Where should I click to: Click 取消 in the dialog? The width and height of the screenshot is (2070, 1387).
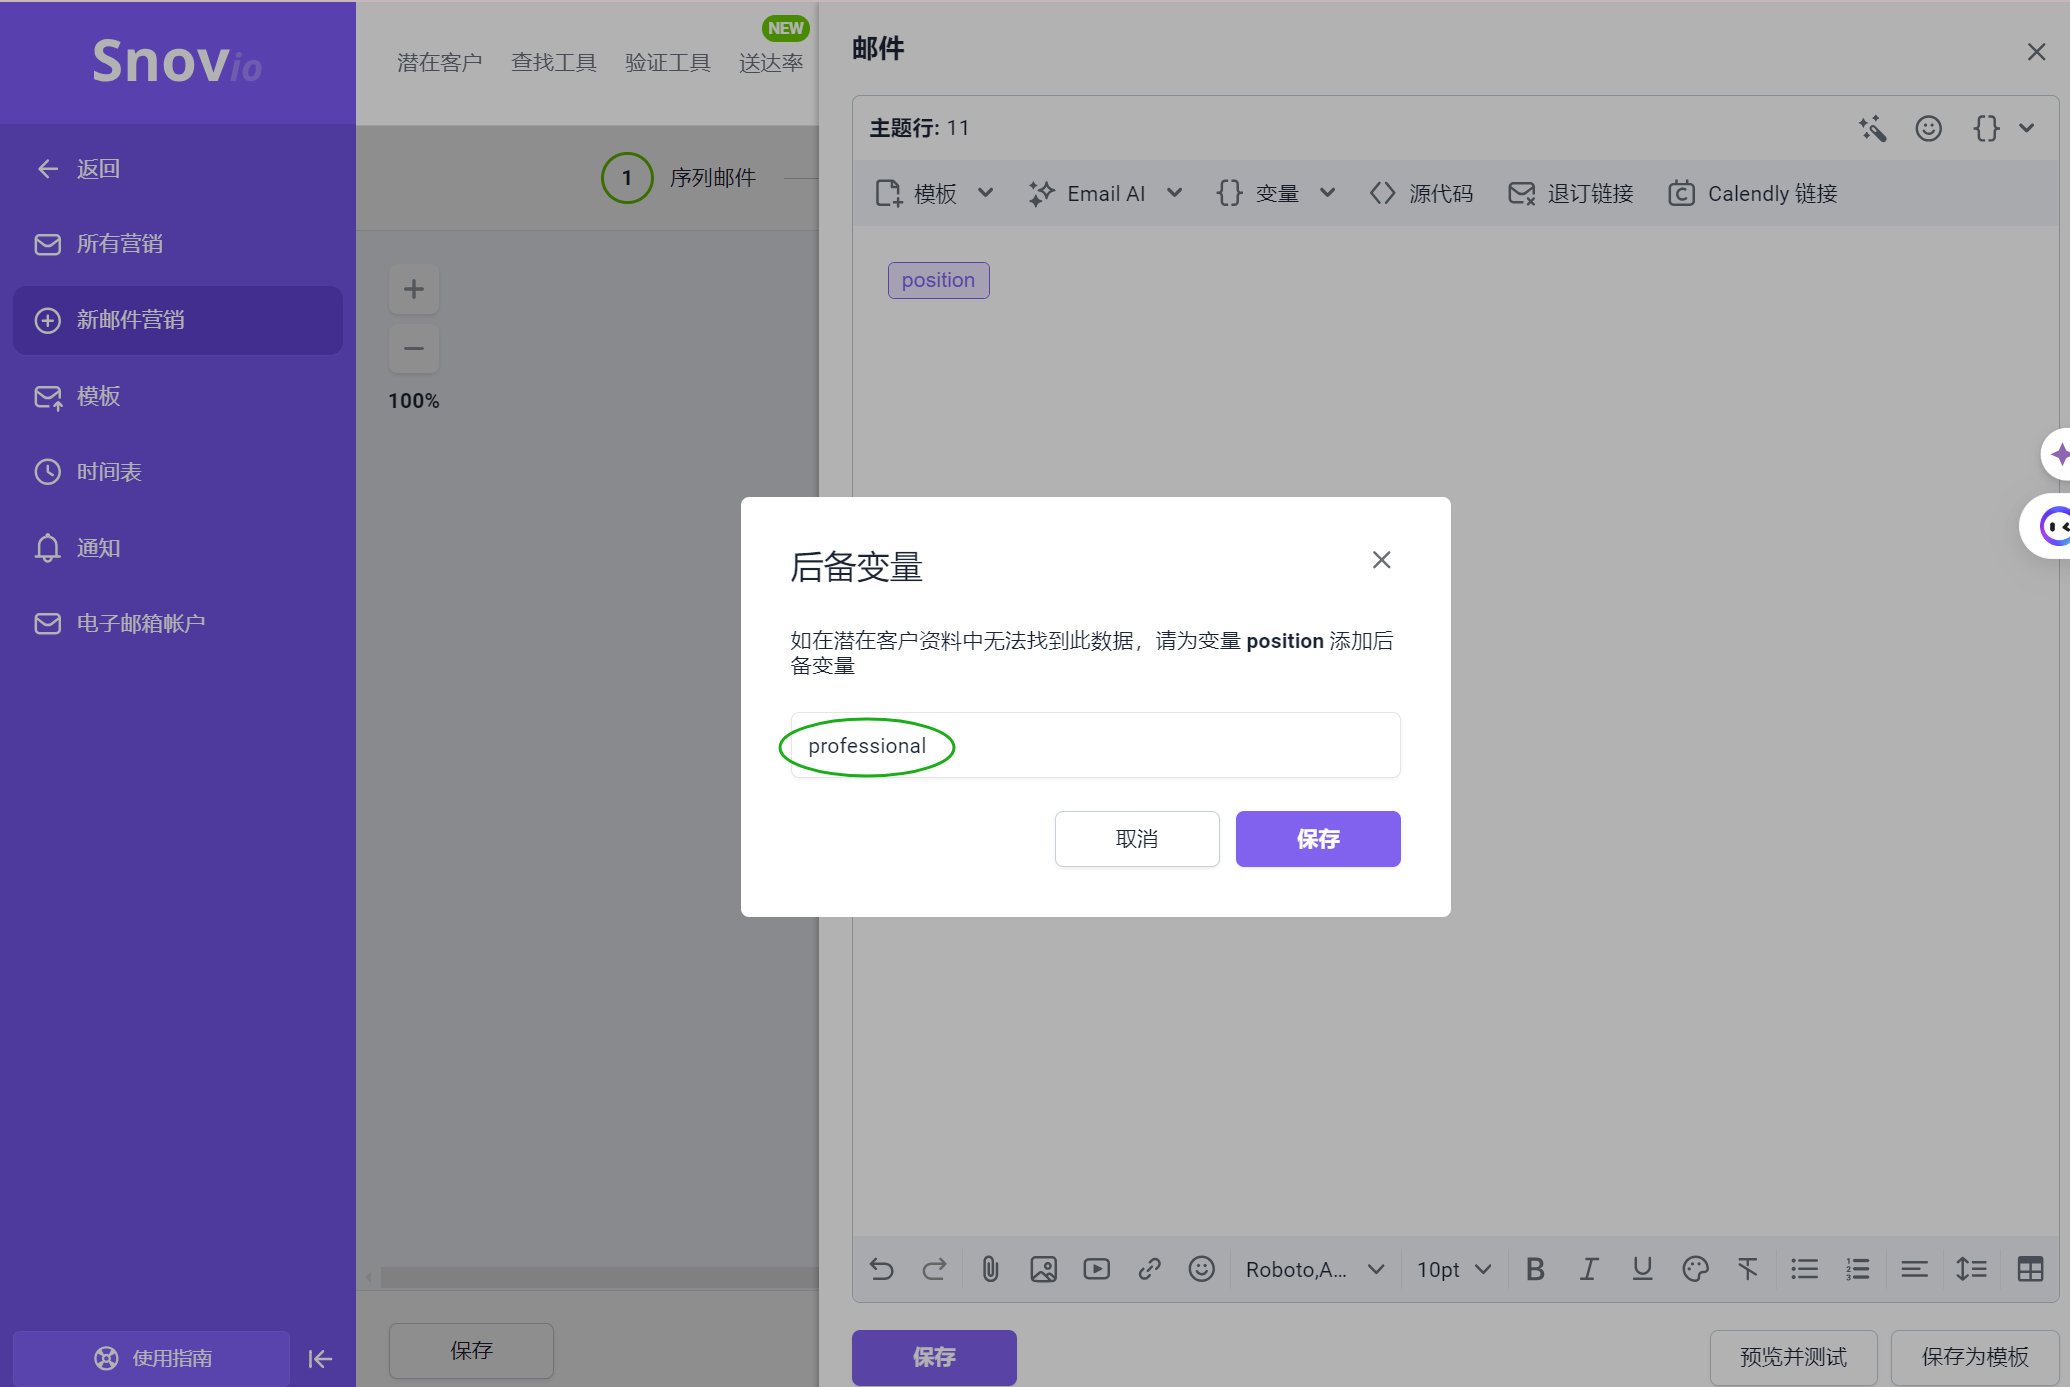1137,839
